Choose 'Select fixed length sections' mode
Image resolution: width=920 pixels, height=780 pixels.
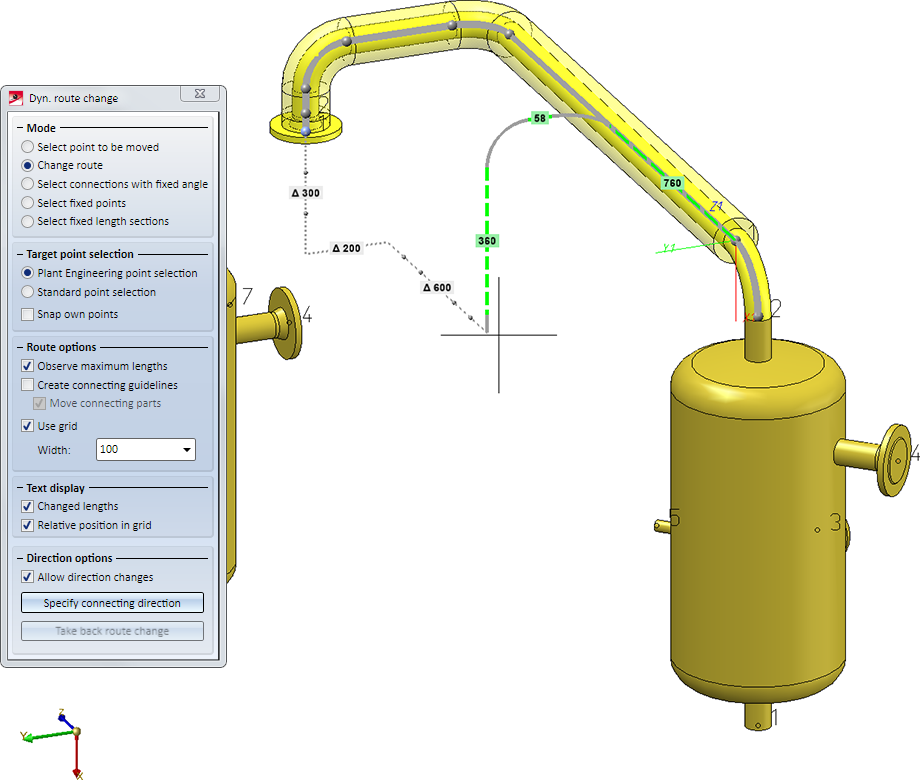(x=28, y=221)
